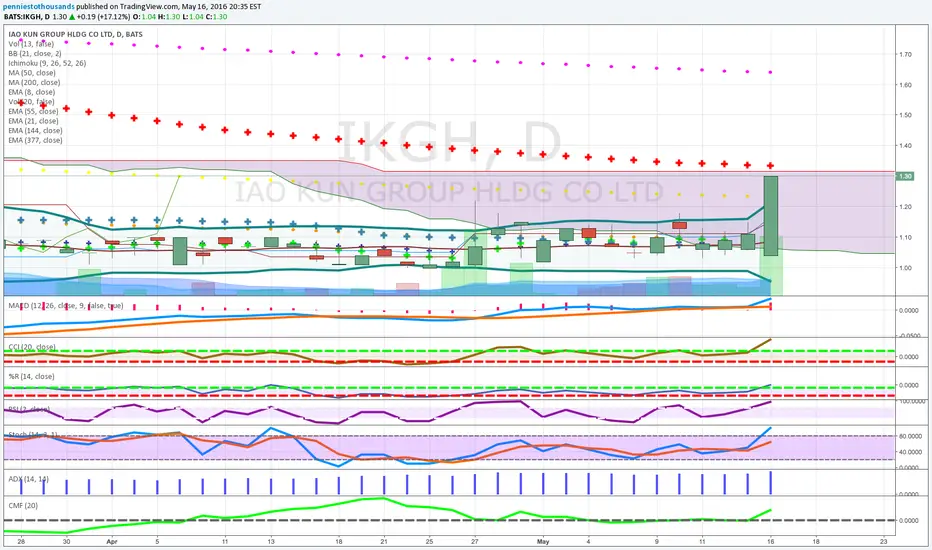Click the BATS:IKGH, D symbol header
The width and height of the screenshot is (932, 550).
point(27,17)
